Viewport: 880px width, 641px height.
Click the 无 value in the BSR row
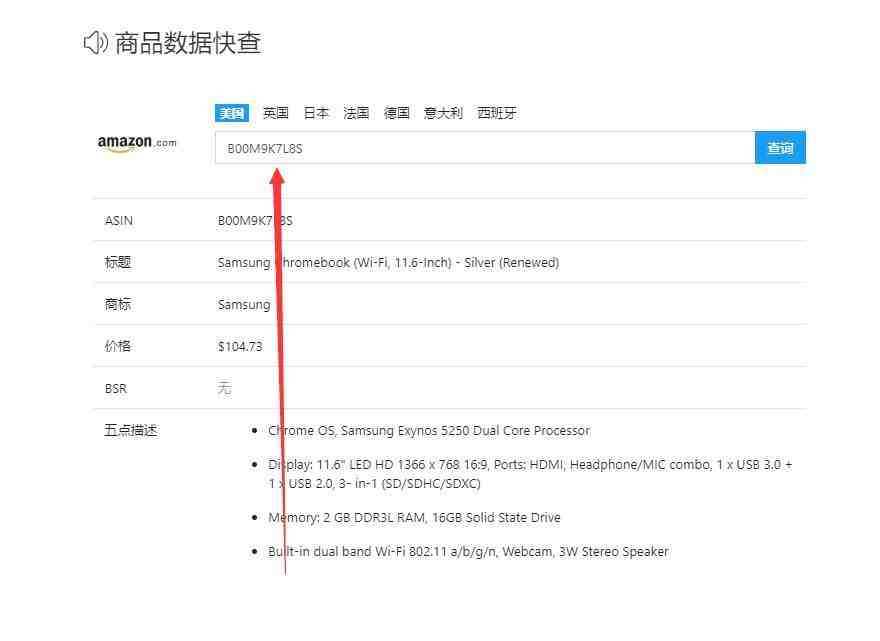tap(224, 388)
